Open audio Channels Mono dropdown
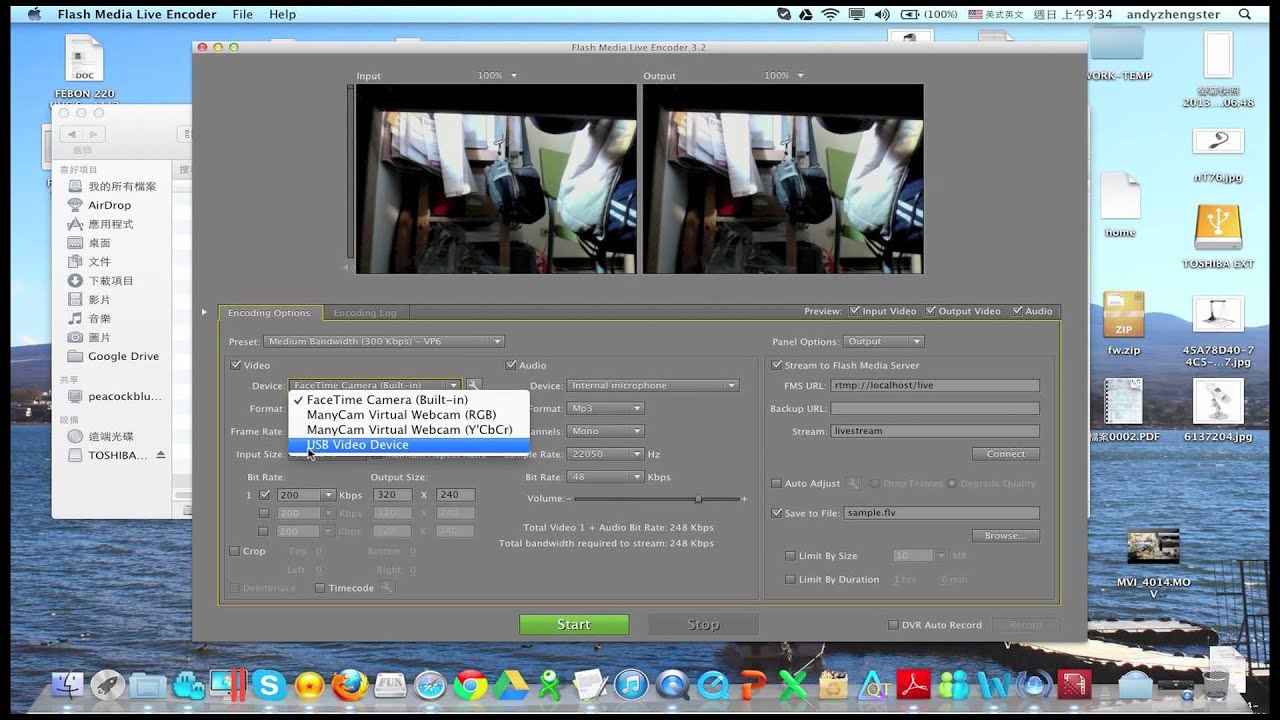The height and width of the screenshot is (720, 1280). (605, 431)
